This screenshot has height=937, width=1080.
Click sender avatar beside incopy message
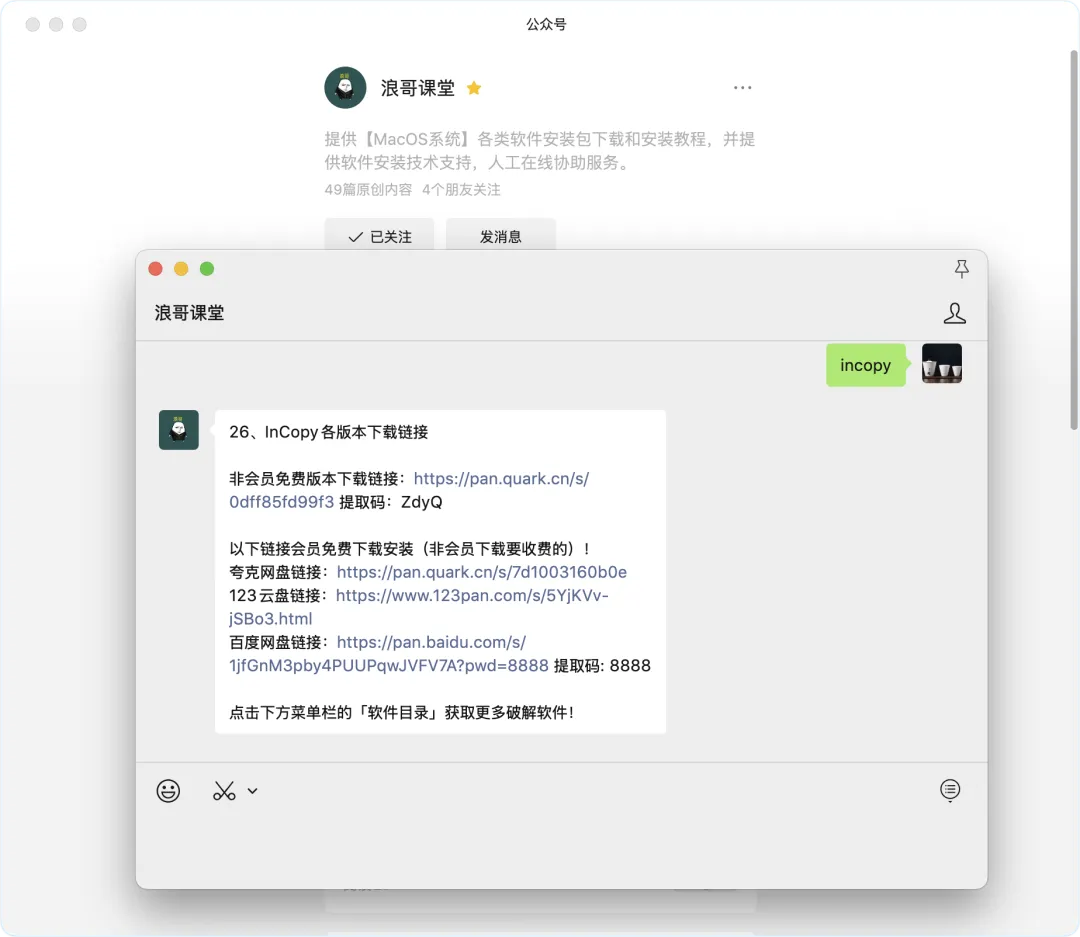click(x=942, y=363)
